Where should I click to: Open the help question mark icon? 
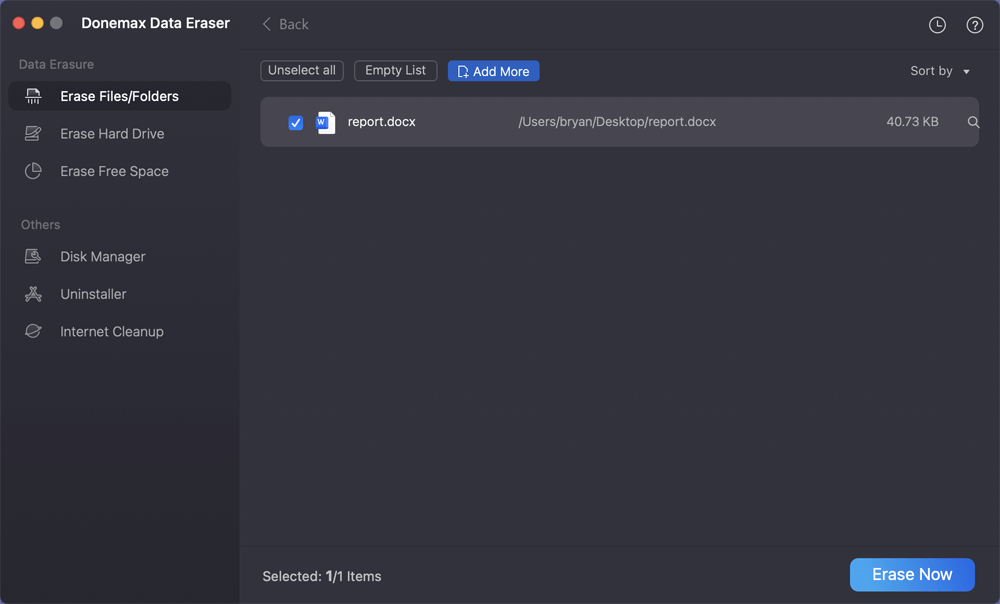[x=975, y=24]
